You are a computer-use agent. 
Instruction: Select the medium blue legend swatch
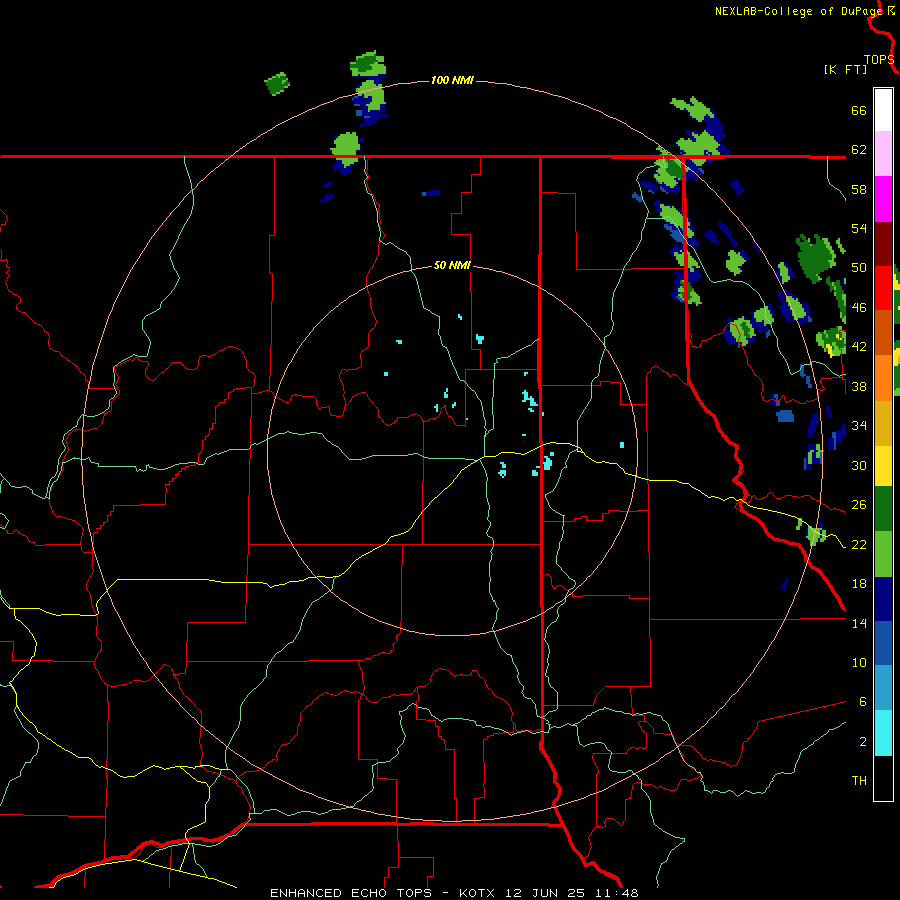(x=883, y=643)
